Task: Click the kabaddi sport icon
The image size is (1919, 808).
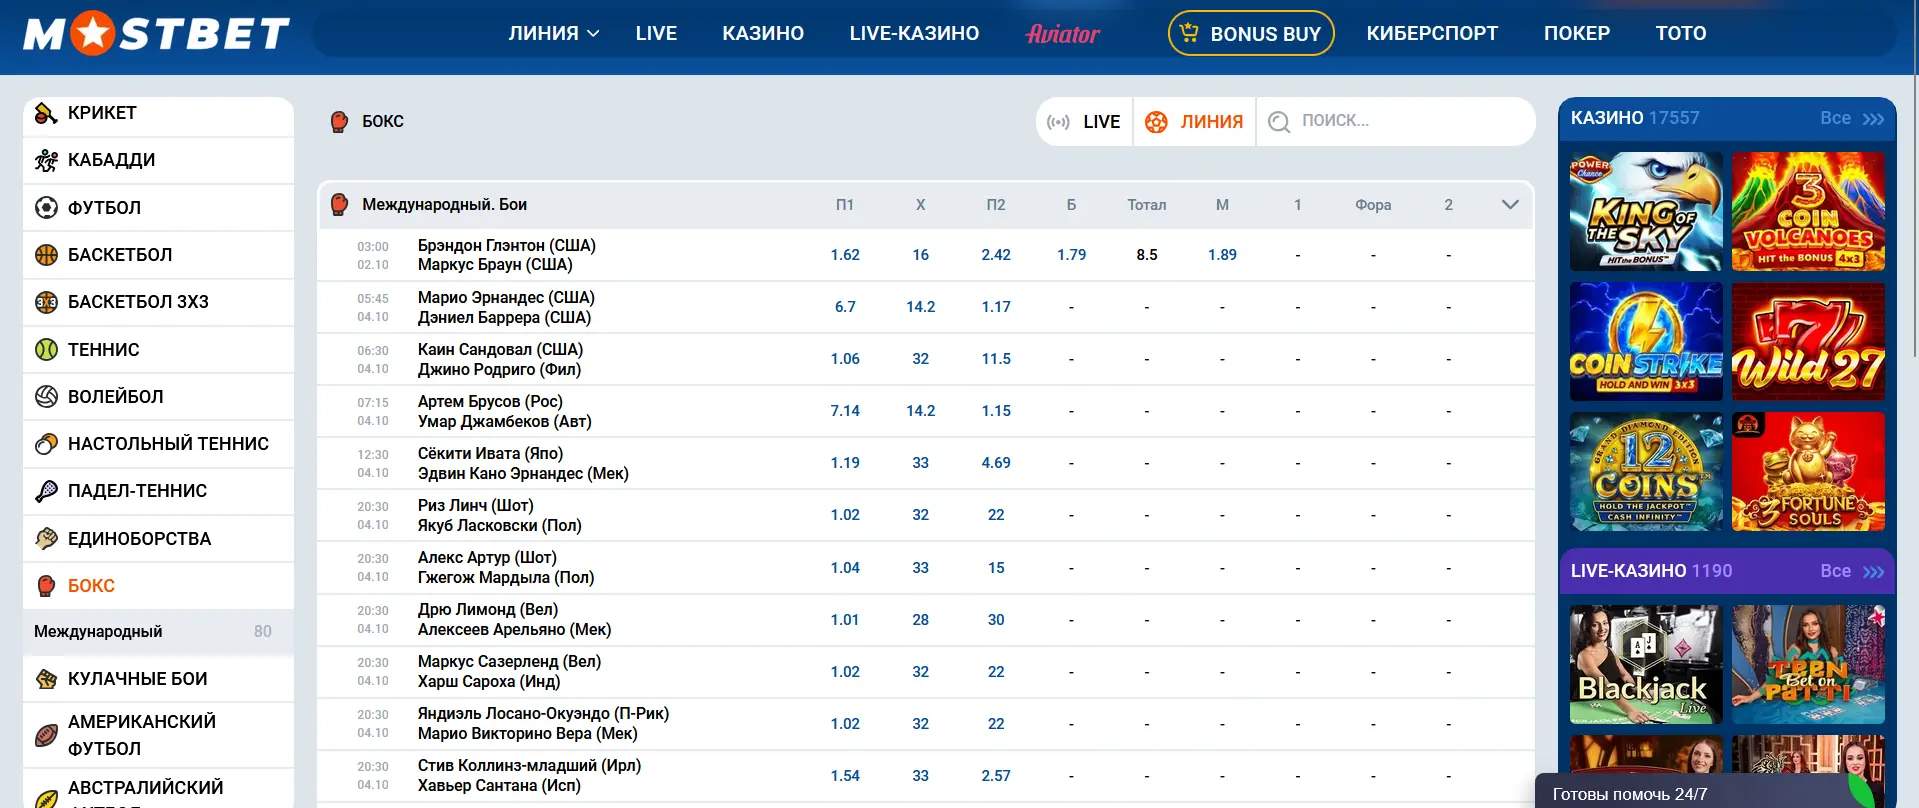Action: 46,160
